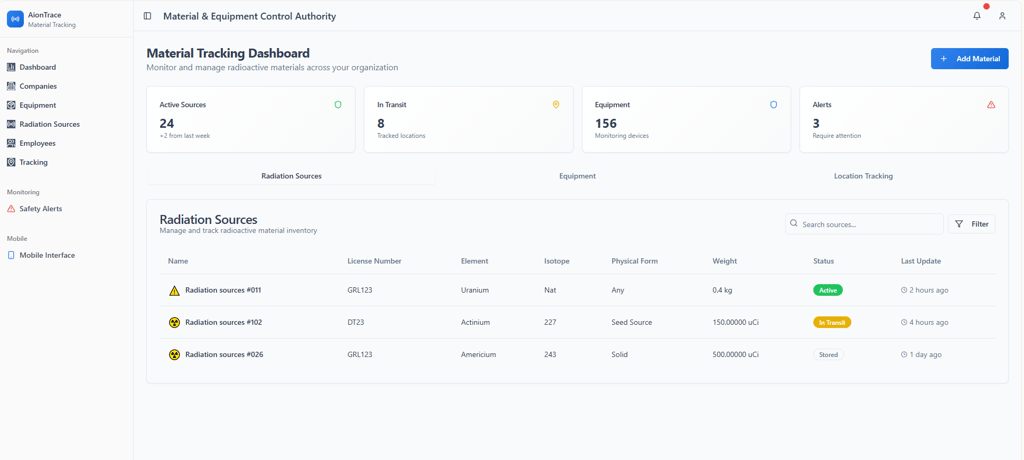Open Safety Alerts in sidebar

tap(40, 209)
